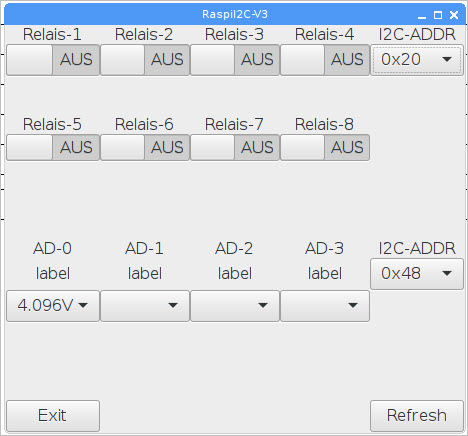This screenshot has width=468, height=436.
Task: Toggle the Relais-8 switch
Action: pos(325,147)
